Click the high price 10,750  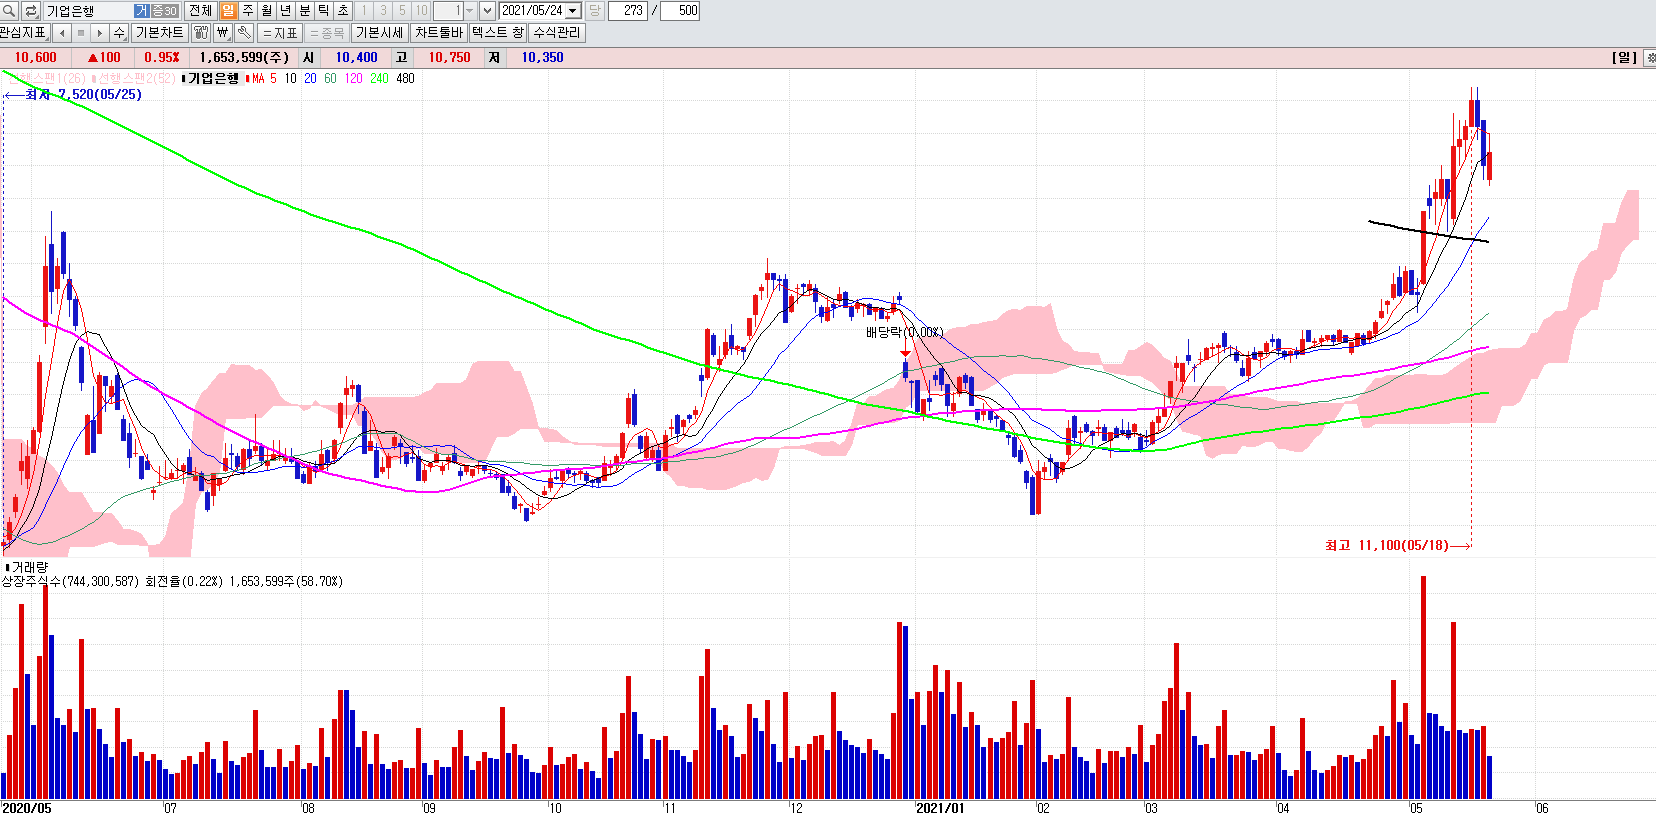[x=449, y=57]
